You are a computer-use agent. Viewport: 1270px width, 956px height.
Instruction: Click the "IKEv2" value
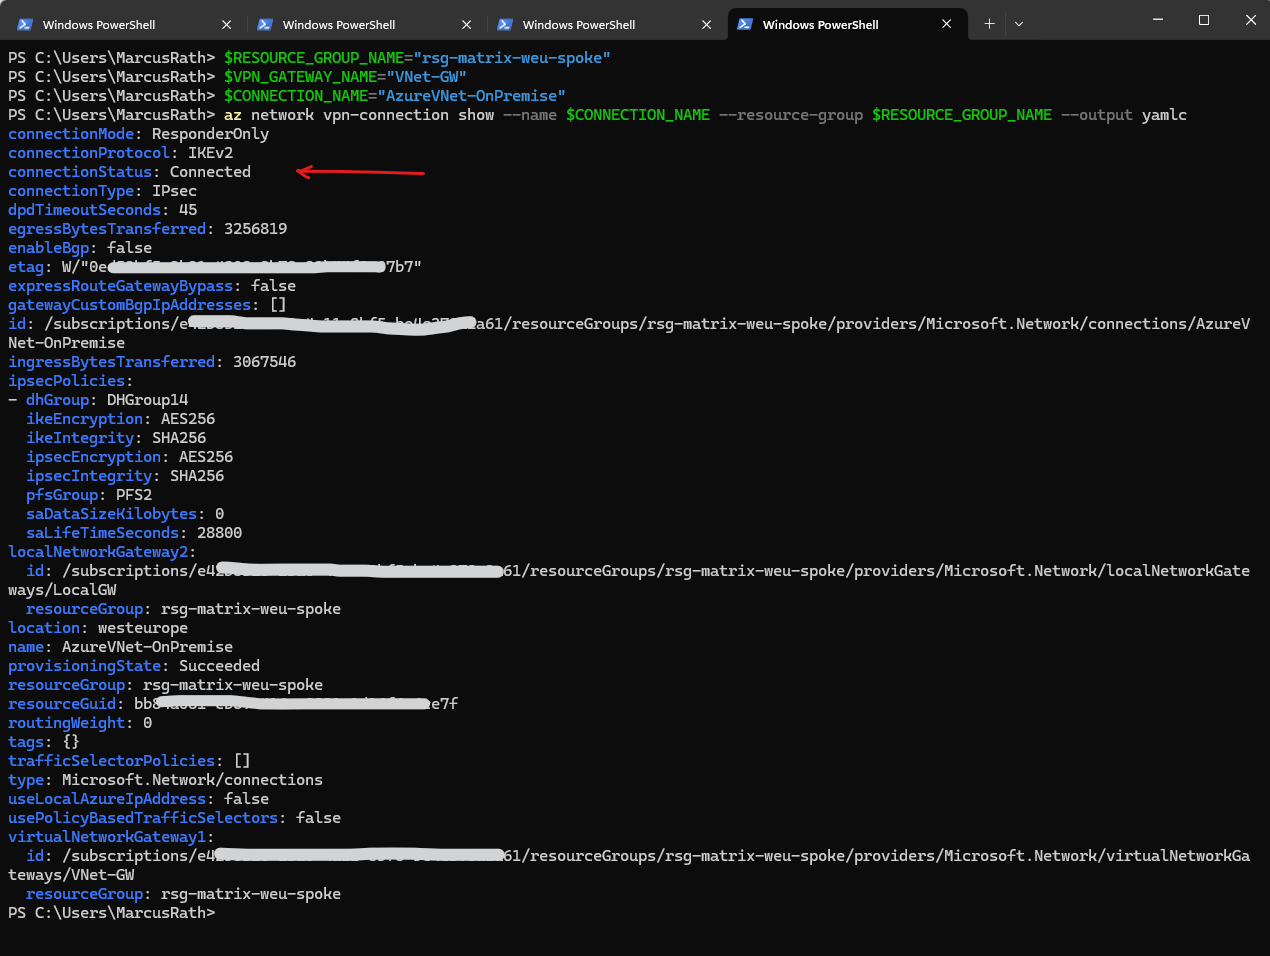click(x=210, y=153)
